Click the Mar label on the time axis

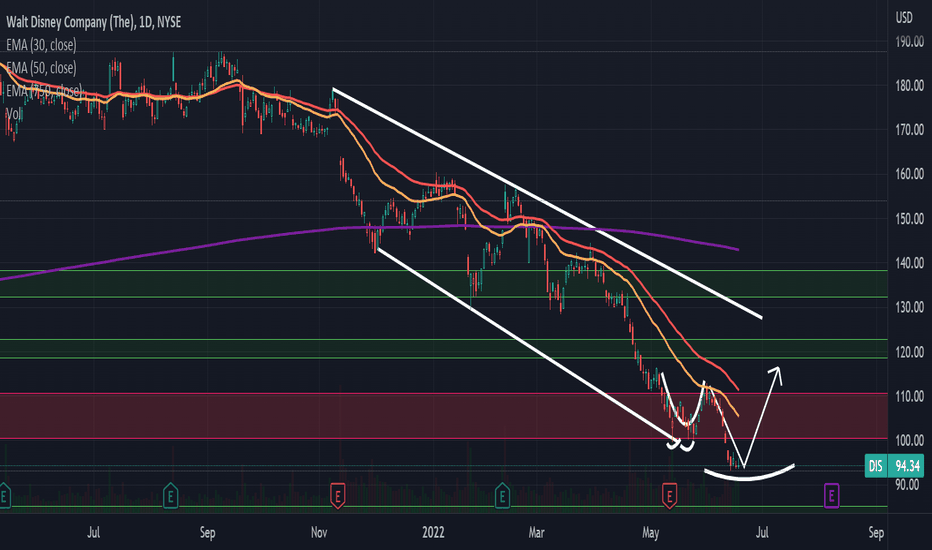[x=537, y=532]
